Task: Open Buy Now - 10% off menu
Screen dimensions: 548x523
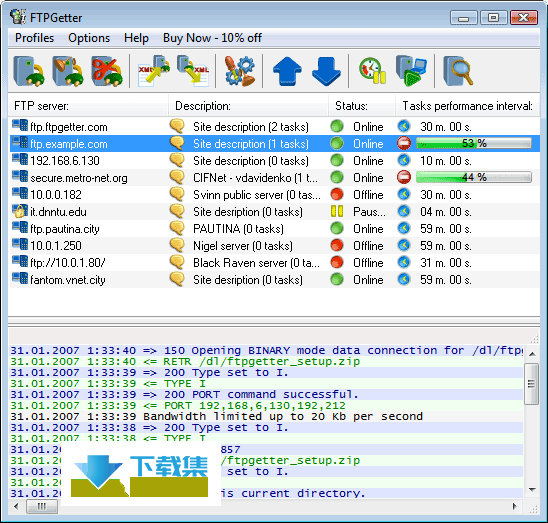Action: point(212,38)
